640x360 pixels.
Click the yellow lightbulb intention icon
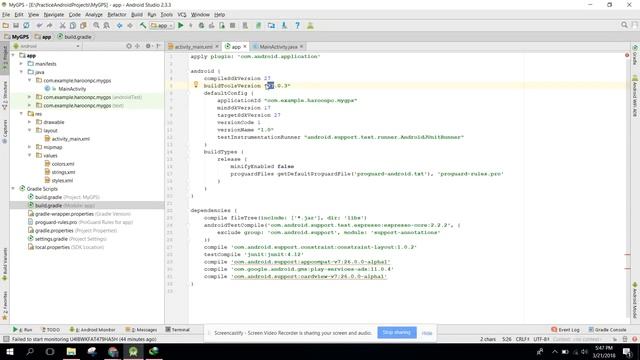point(196,85)
